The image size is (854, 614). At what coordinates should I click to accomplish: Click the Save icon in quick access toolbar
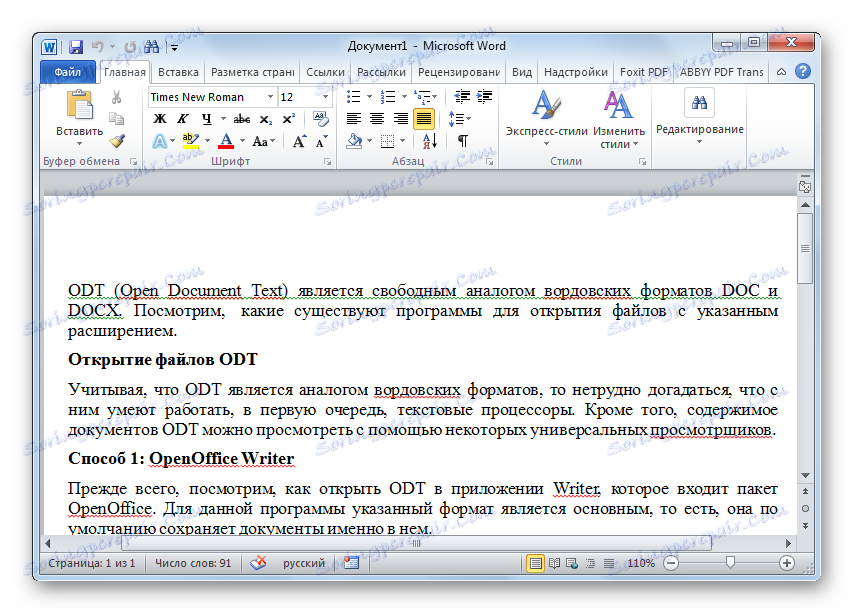click(x=76, y=47)
